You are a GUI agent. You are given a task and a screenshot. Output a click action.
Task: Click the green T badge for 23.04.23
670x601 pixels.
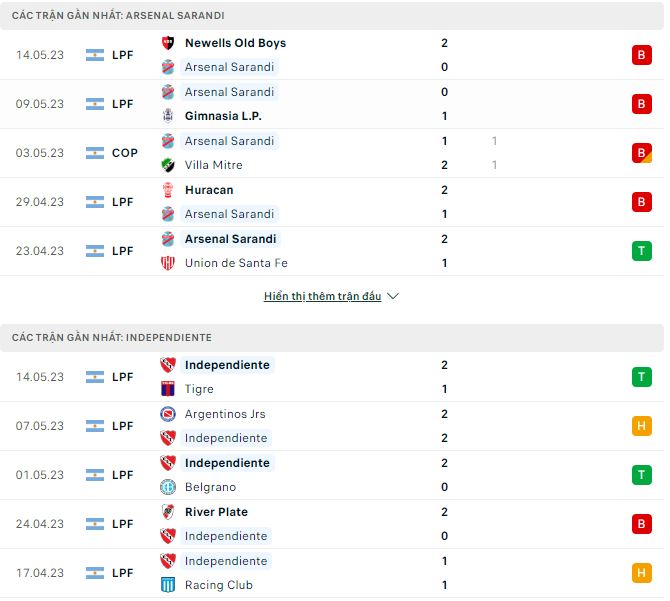tap(641, 251)
